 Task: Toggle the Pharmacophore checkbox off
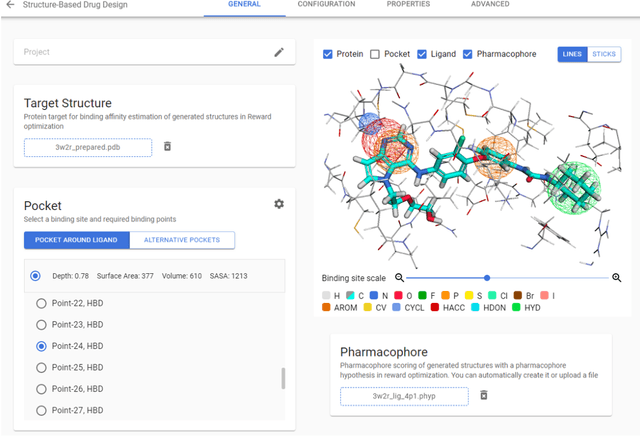(x=469, y=54)
